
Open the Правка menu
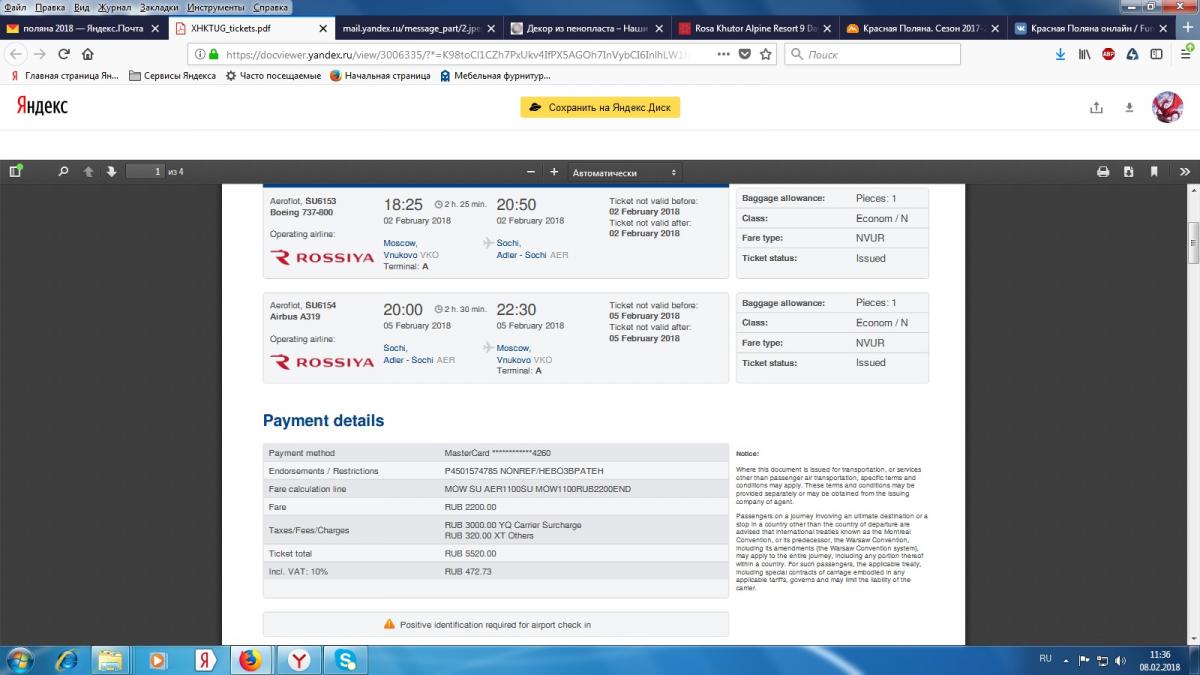point(50,7)
